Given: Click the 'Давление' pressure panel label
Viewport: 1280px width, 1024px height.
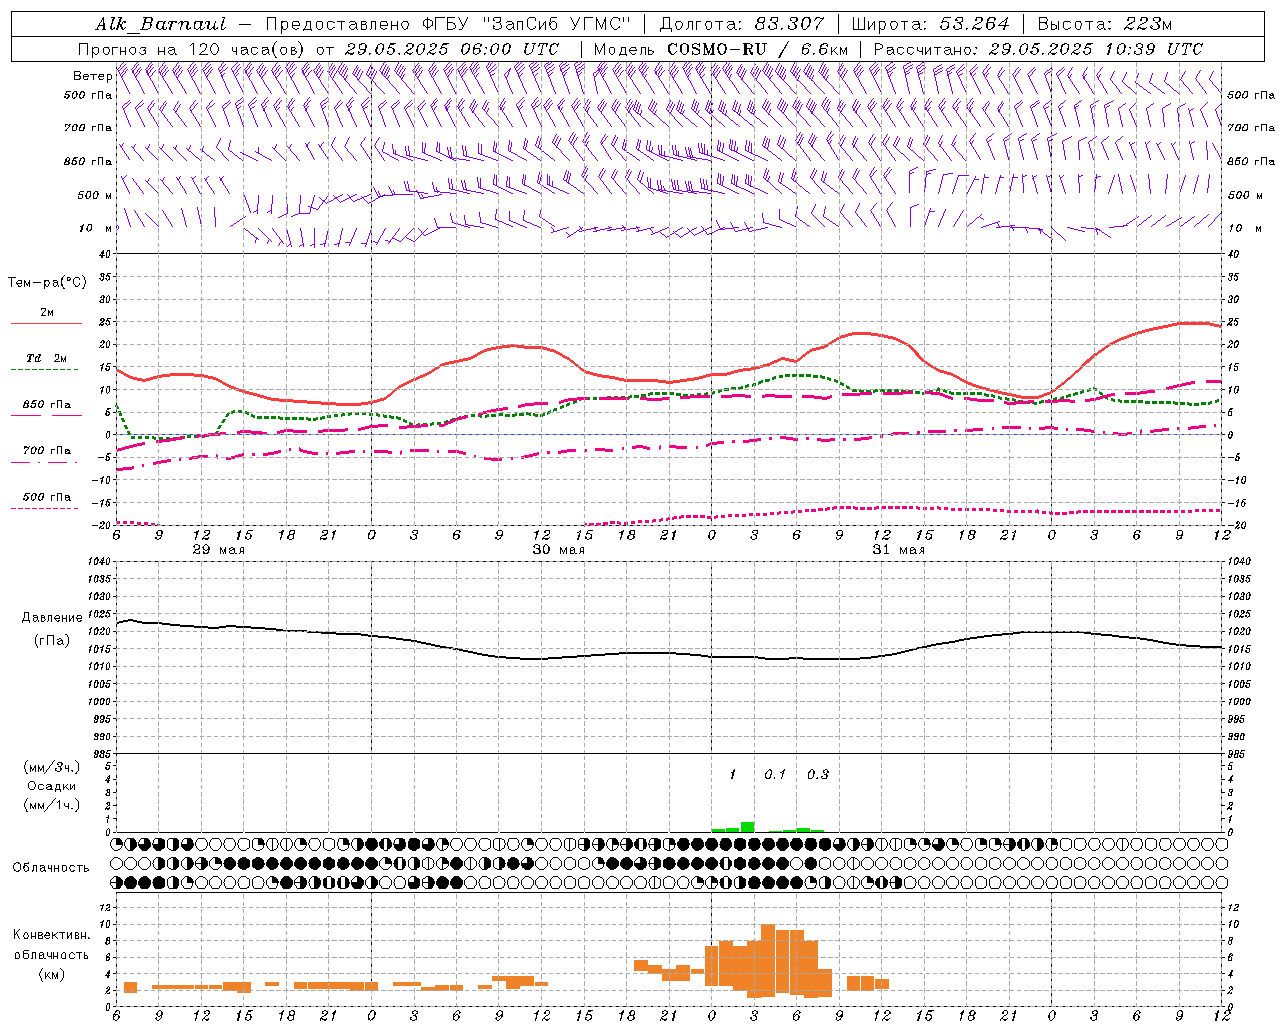Looking at the screenshot, I should (50, 618).
